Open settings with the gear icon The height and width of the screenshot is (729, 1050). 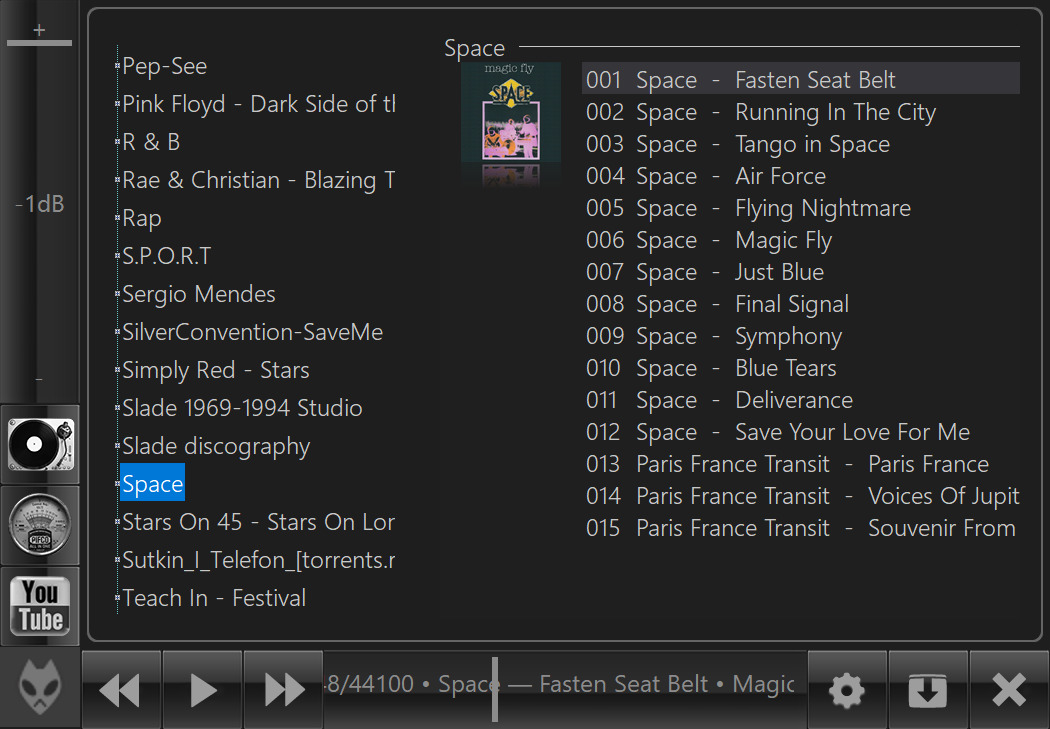tap(847, 690)
